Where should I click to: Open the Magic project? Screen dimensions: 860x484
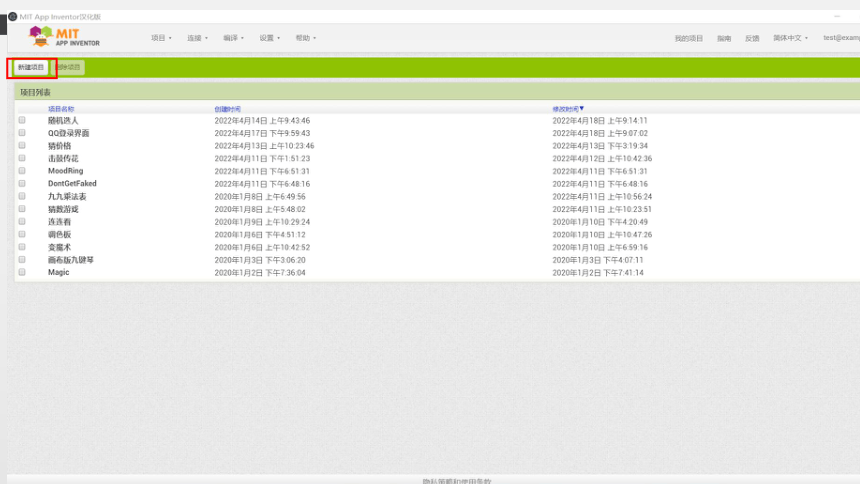click(x=59, y=272)
